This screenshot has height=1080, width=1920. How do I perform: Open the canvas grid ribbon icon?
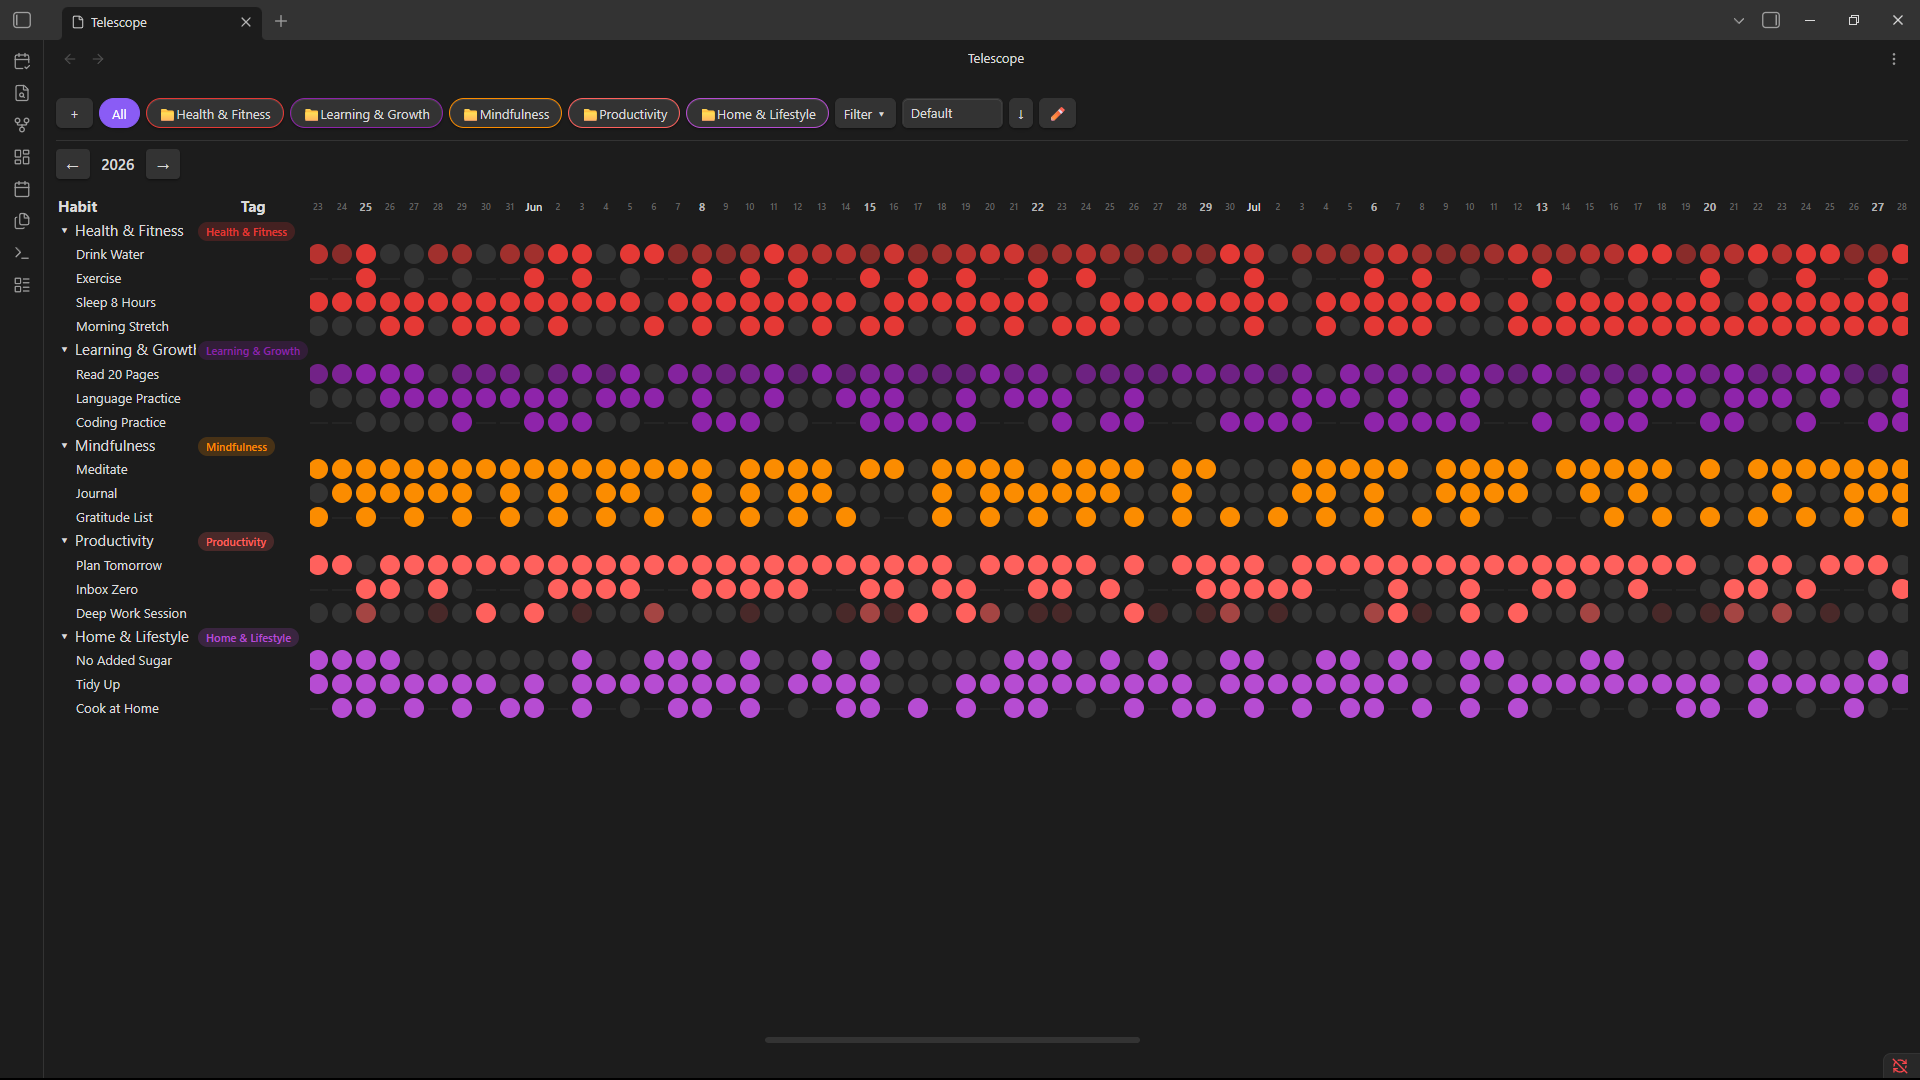[22, 157]
